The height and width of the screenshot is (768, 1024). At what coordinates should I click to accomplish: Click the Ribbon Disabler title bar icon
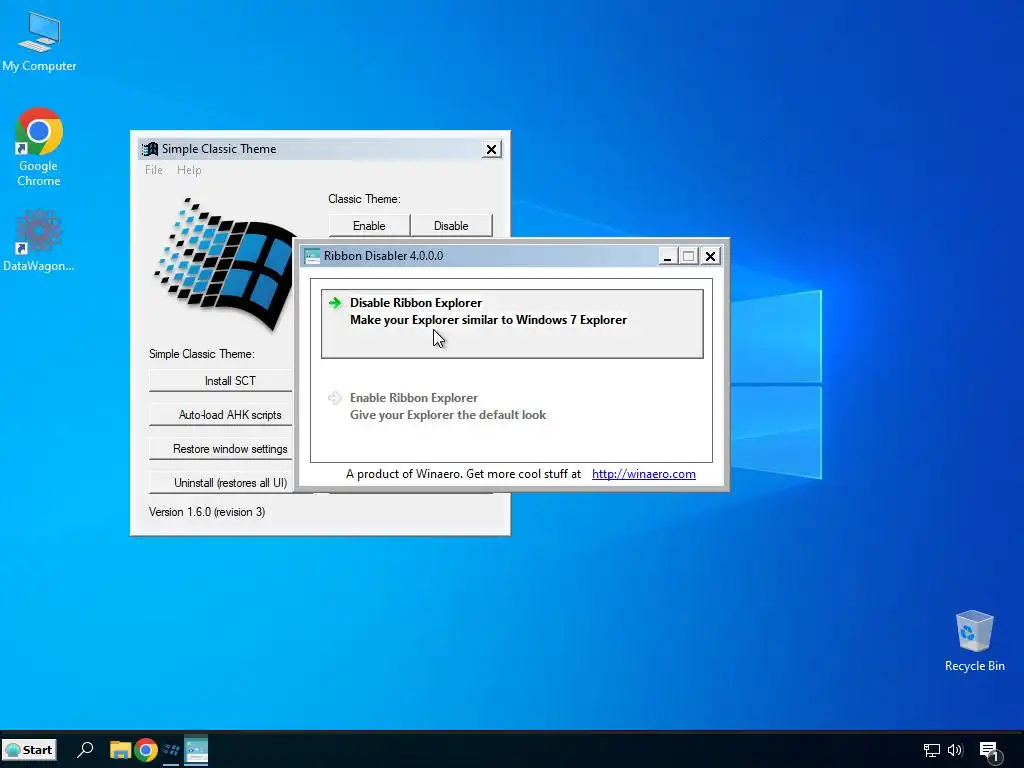[312, 256]
